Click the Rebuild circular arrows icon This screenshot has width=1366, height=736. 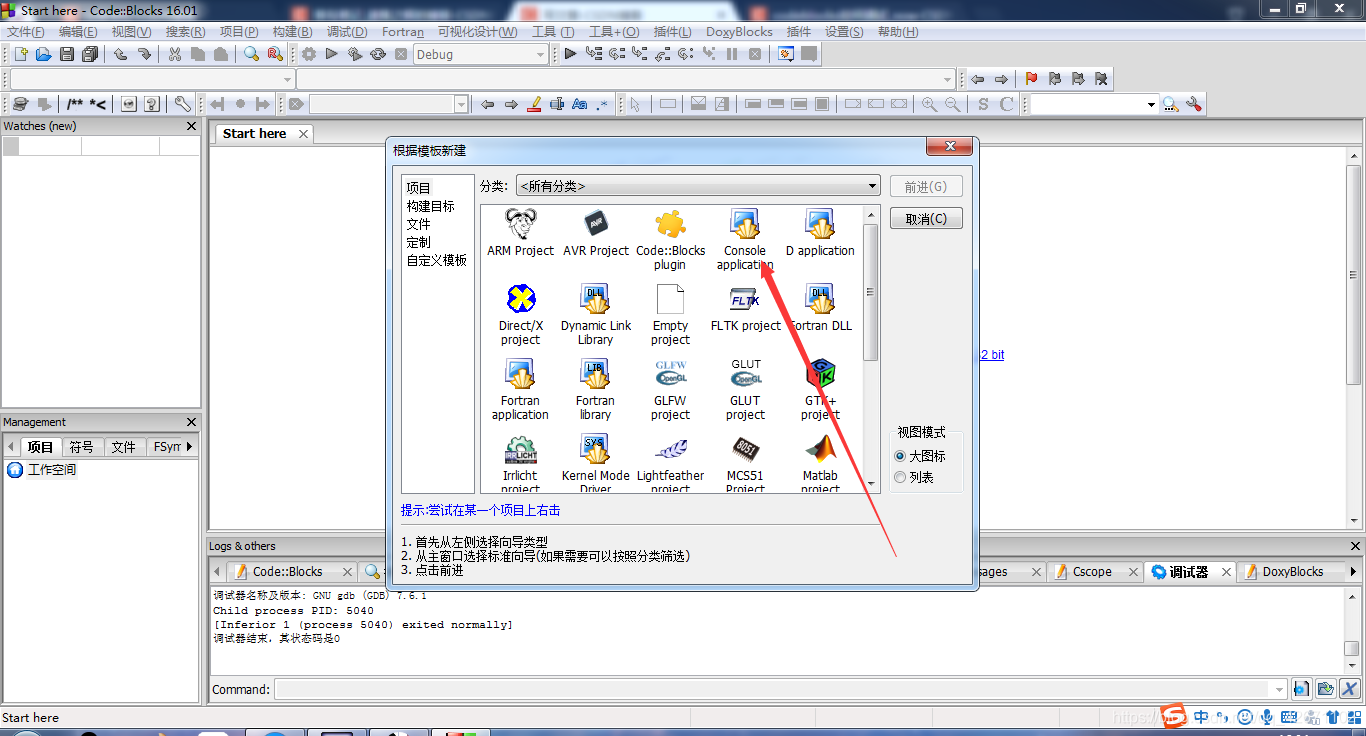click(378, 54)
